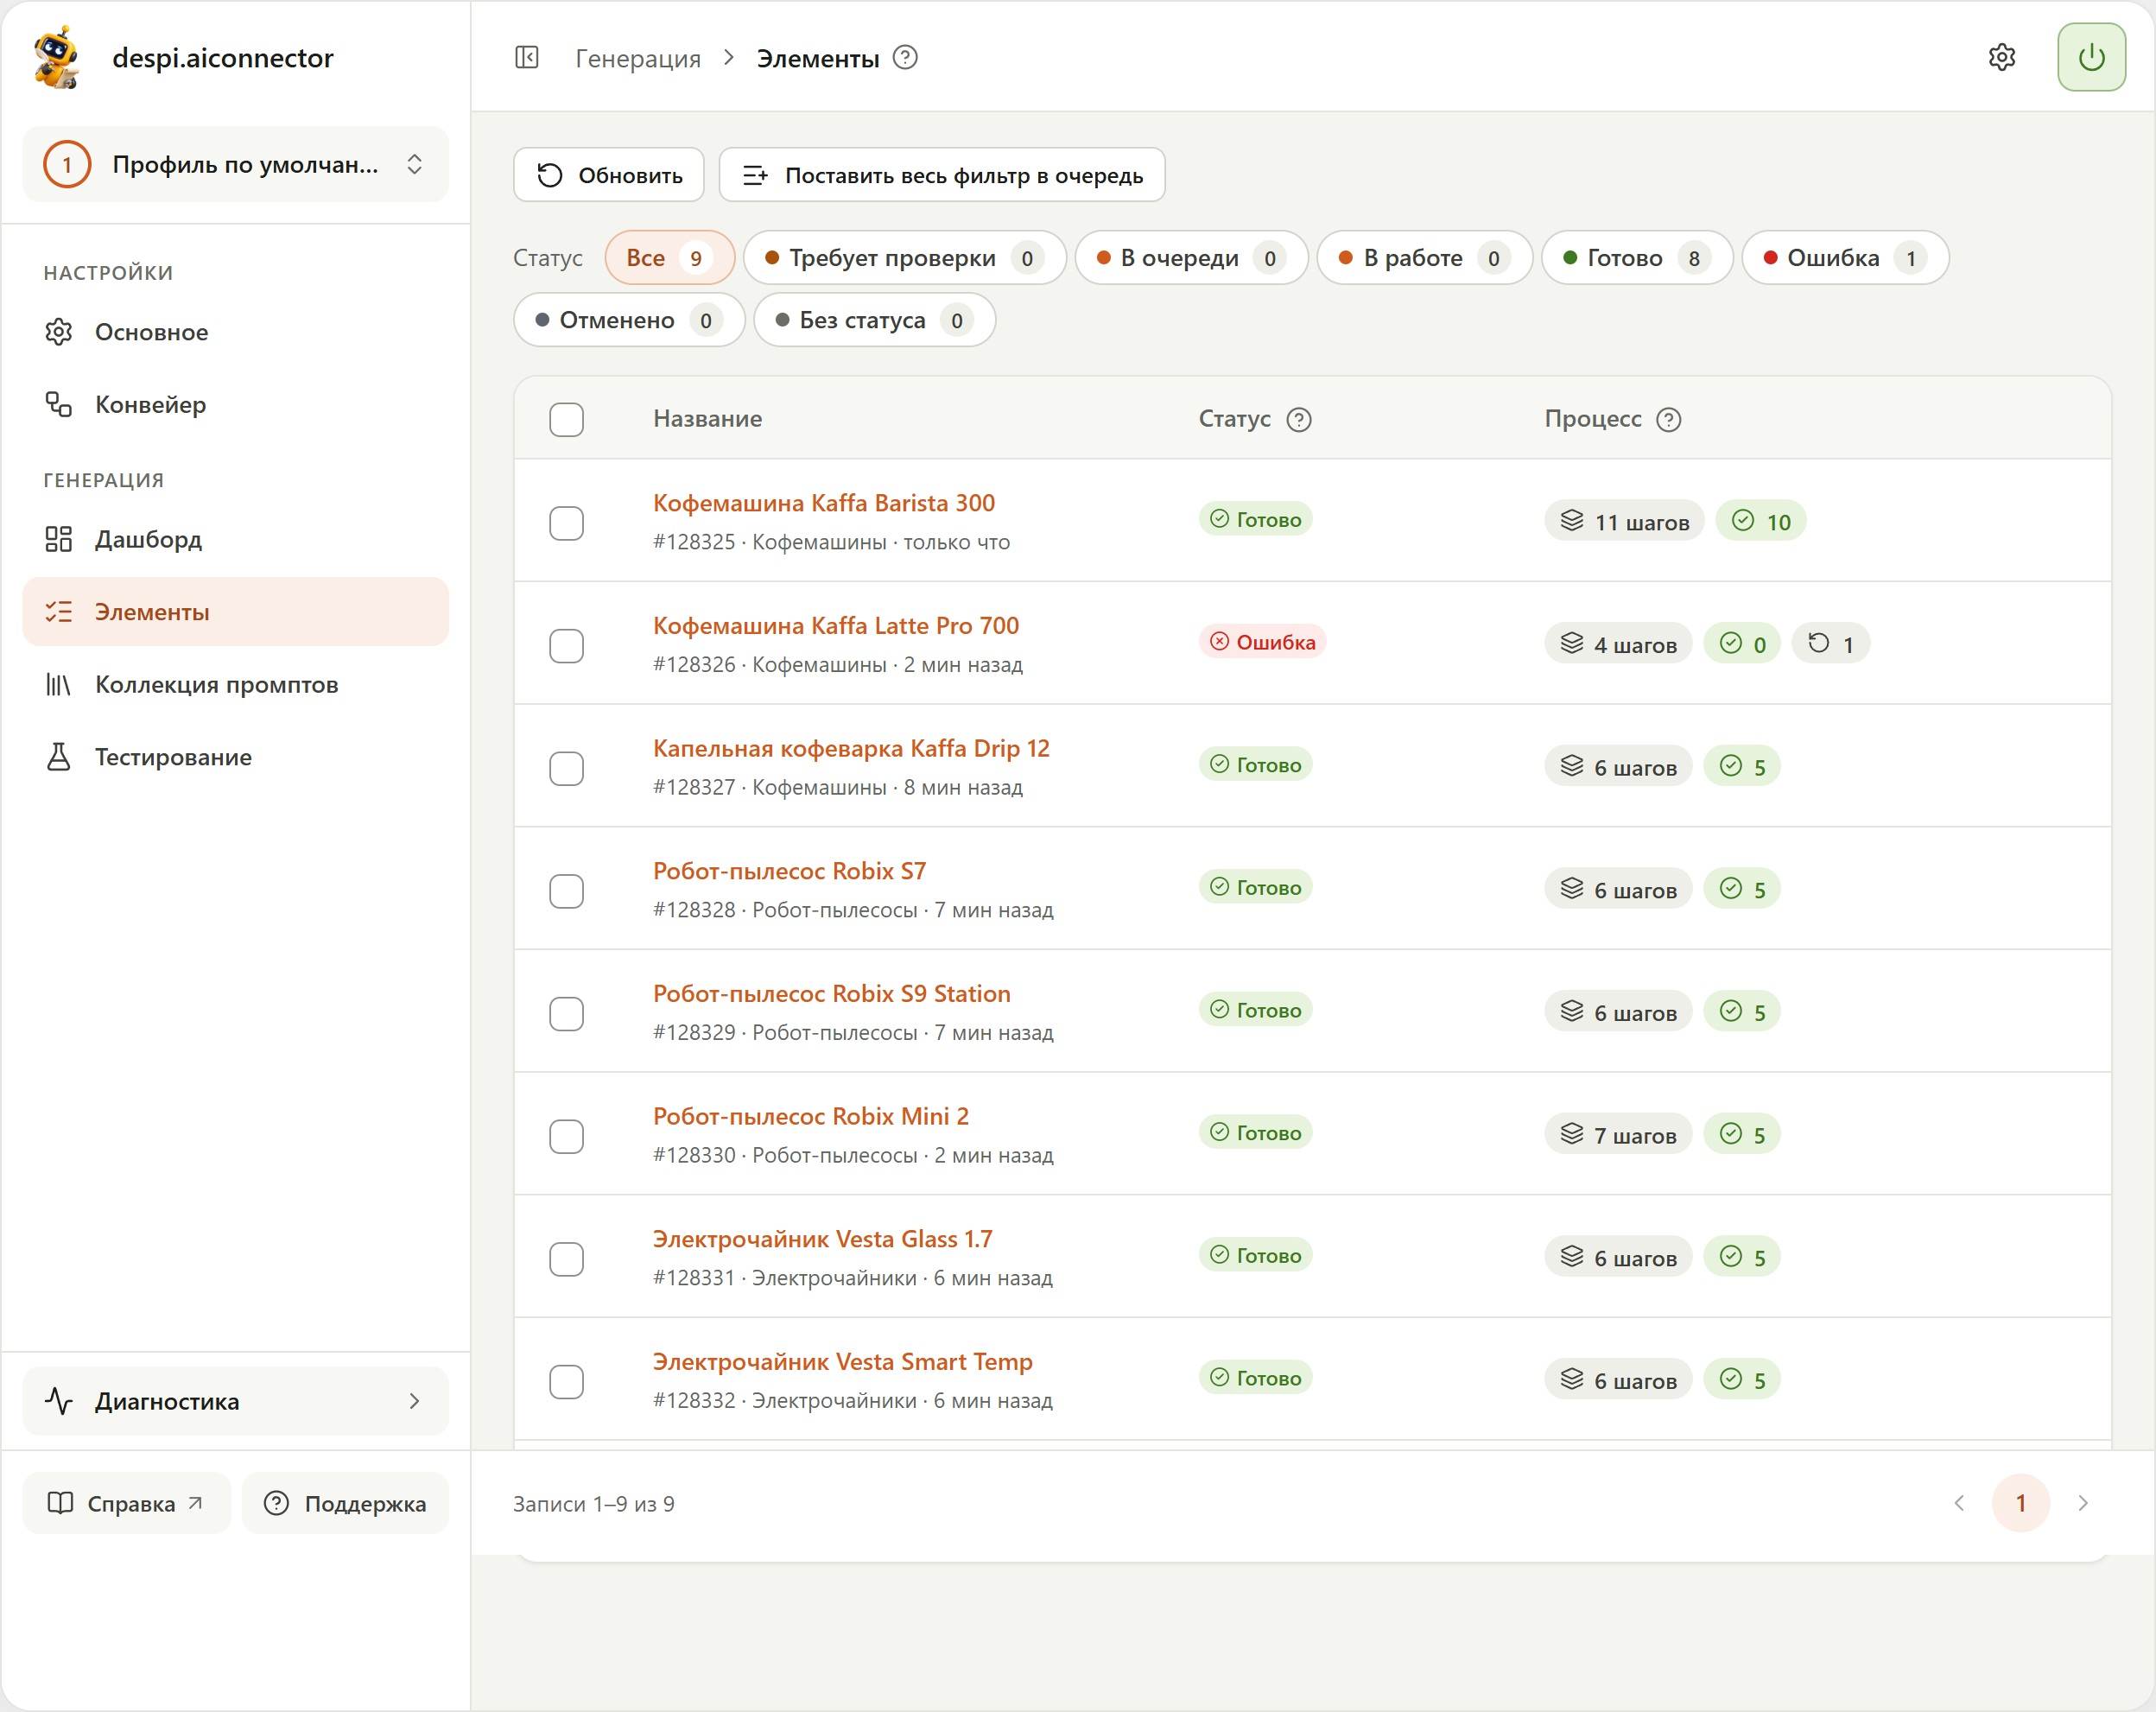This screenshot has width=2156, height=1712.
Task: Click the retry counter badge in Latte Pro 700 row
Action: point(1830,644)
